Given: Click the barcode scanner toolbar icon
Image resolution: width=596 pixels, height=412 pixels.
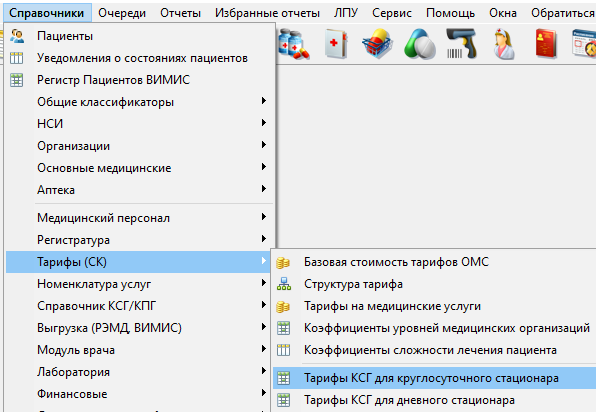Looking at the screenshot, I should pyautogui.click(x=461, y=44).
